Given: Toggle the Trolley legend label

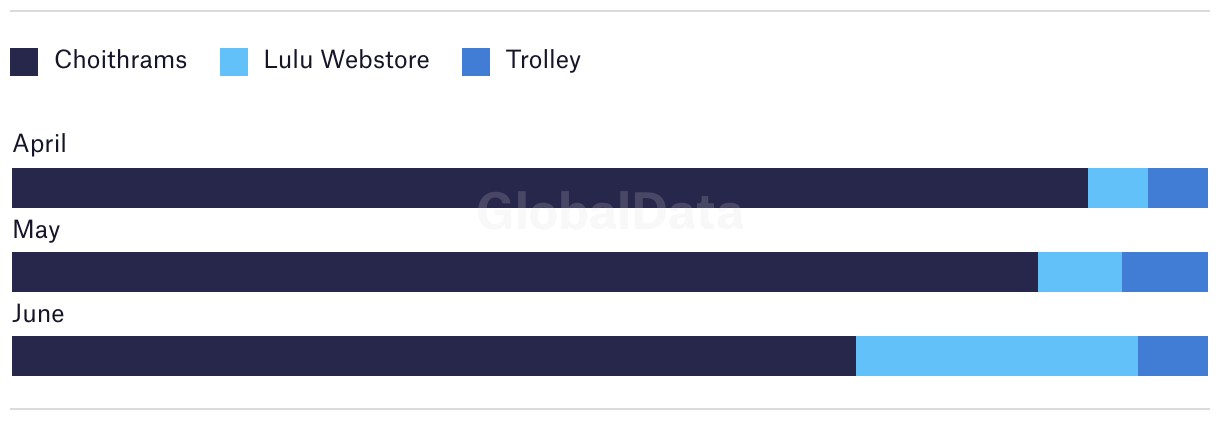Looking at the screenshot, I should click(543, 60).
